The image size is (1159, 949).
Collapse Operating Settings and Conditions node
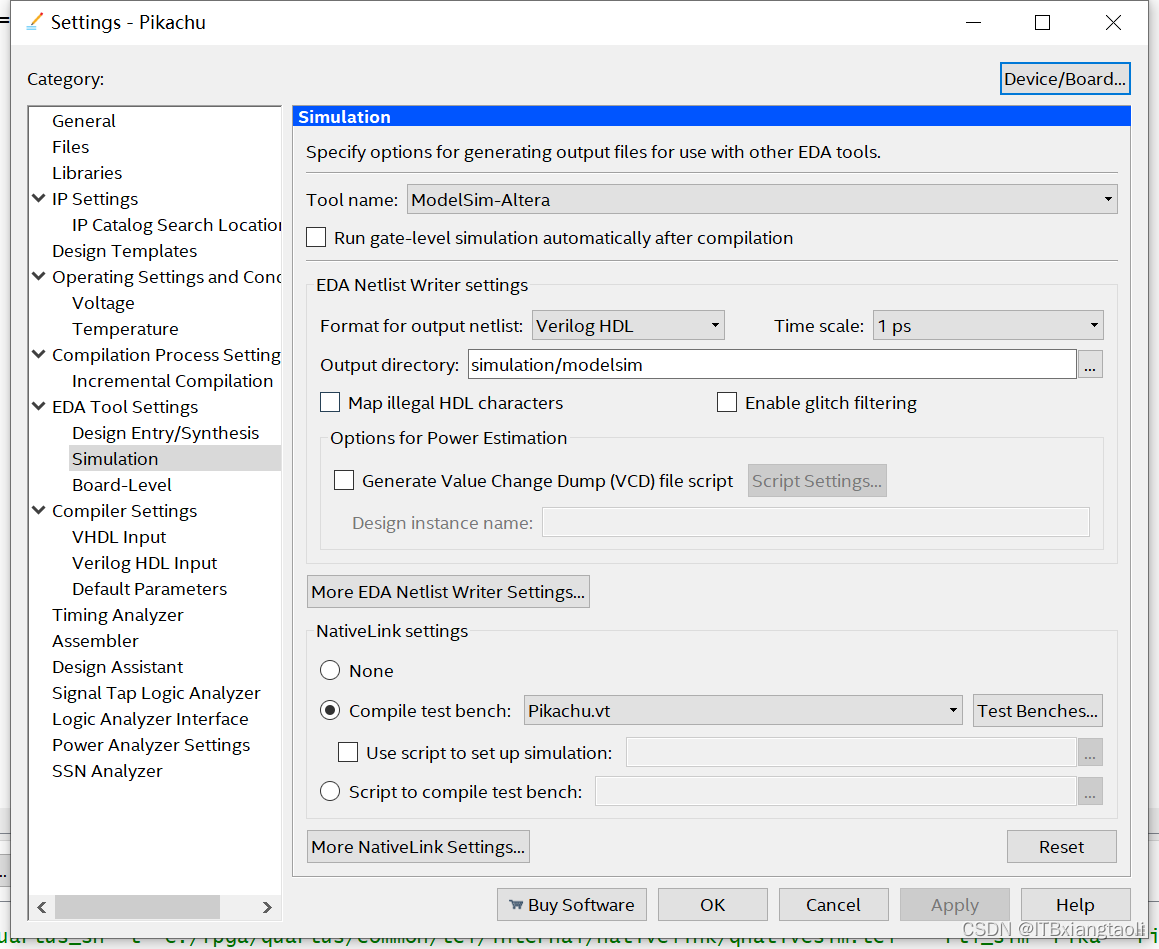tap(39, 276)
